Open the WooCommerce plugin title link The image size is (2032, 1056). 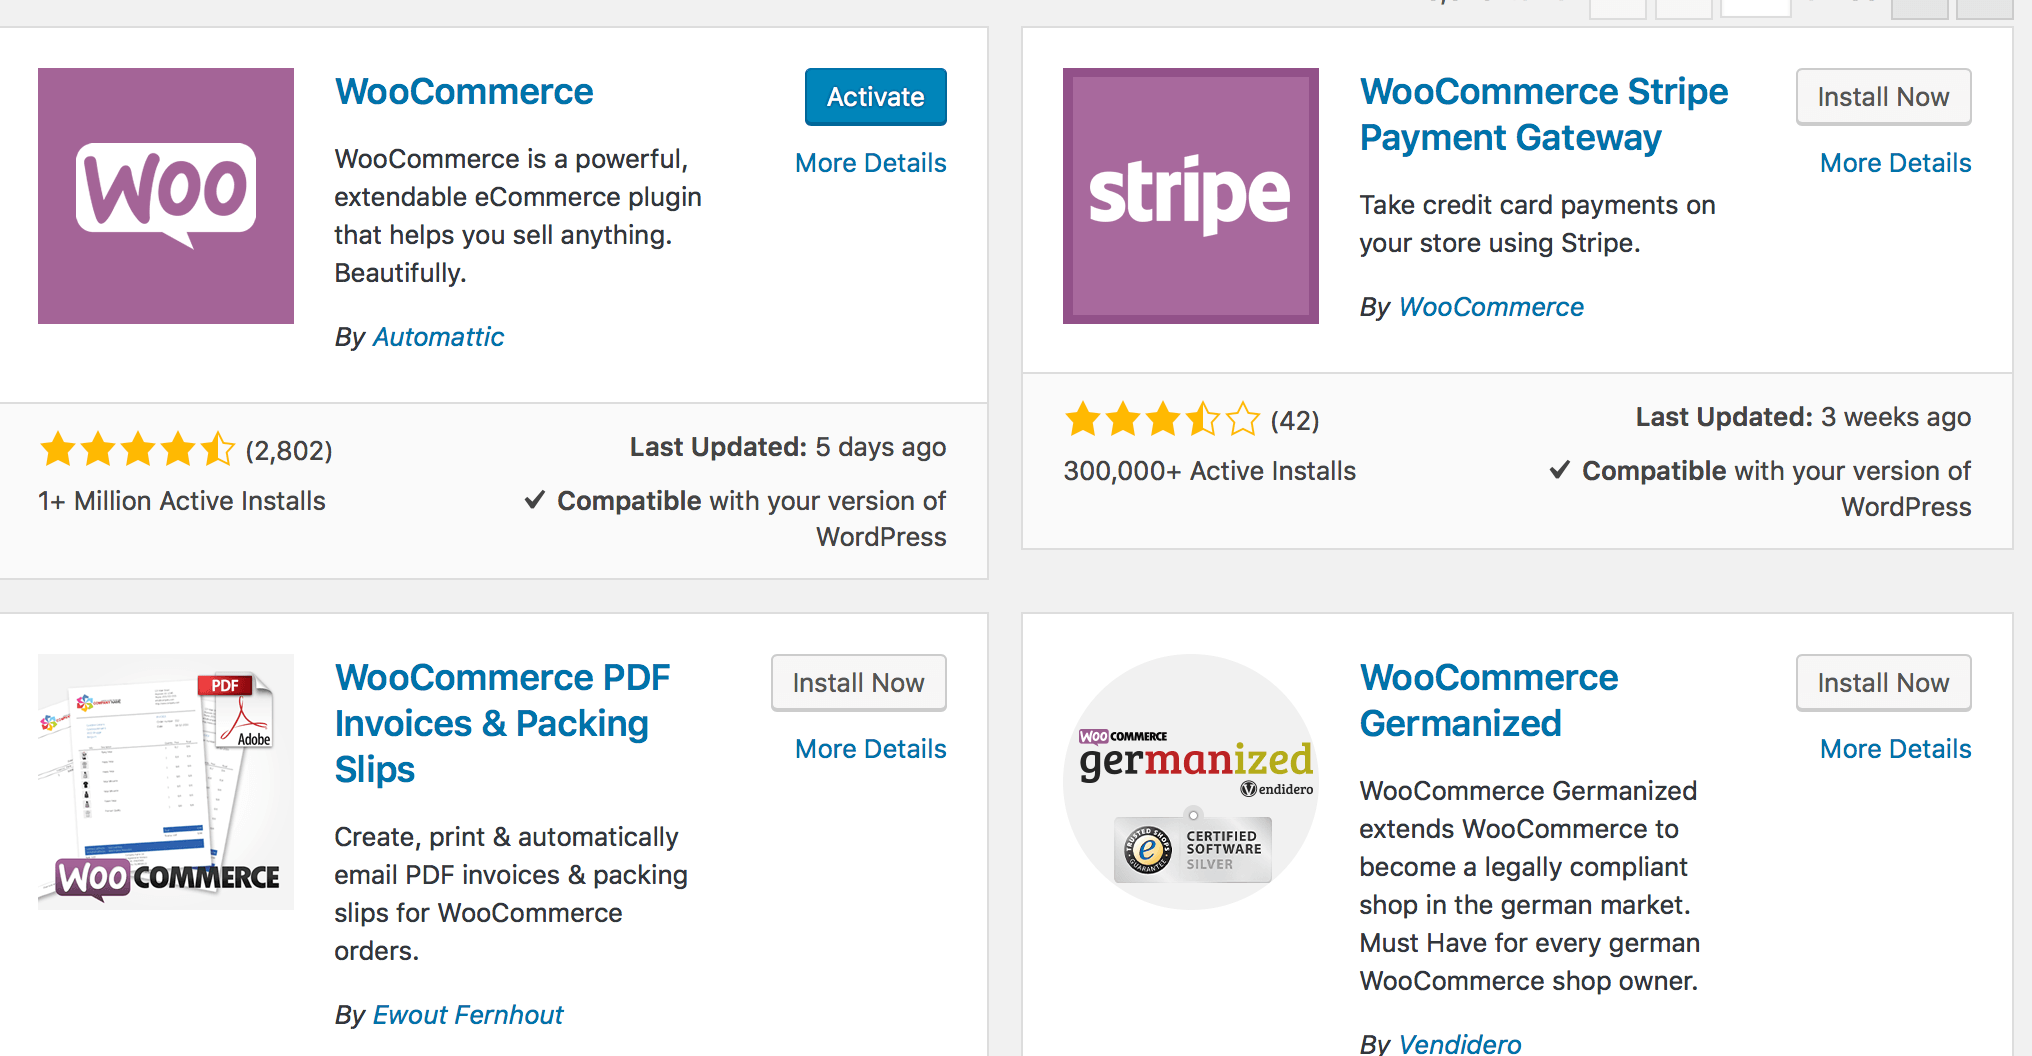click(464, 92)
